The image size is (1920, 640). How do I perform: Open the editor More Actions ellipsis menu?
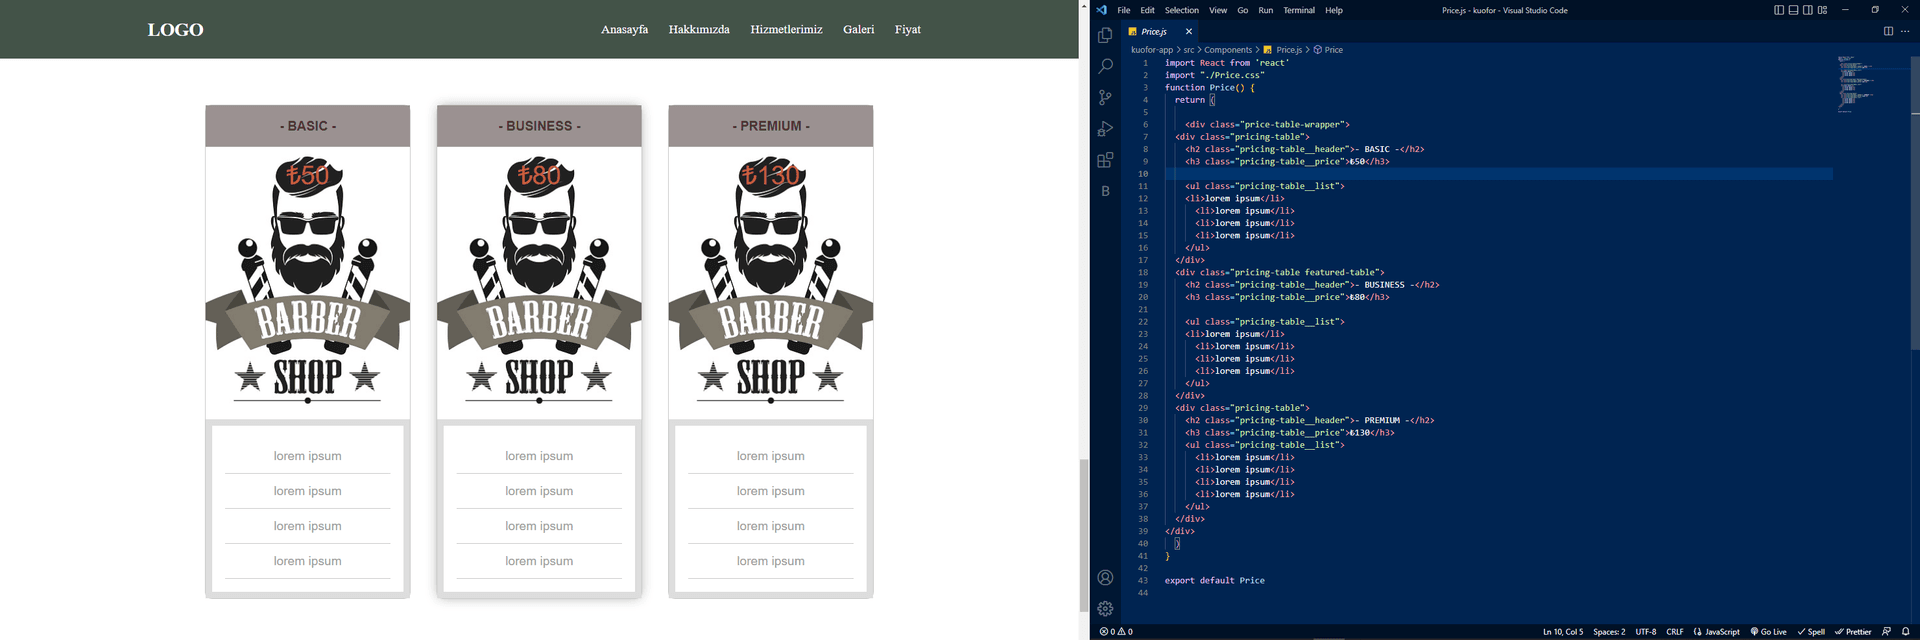[1904, 31]
